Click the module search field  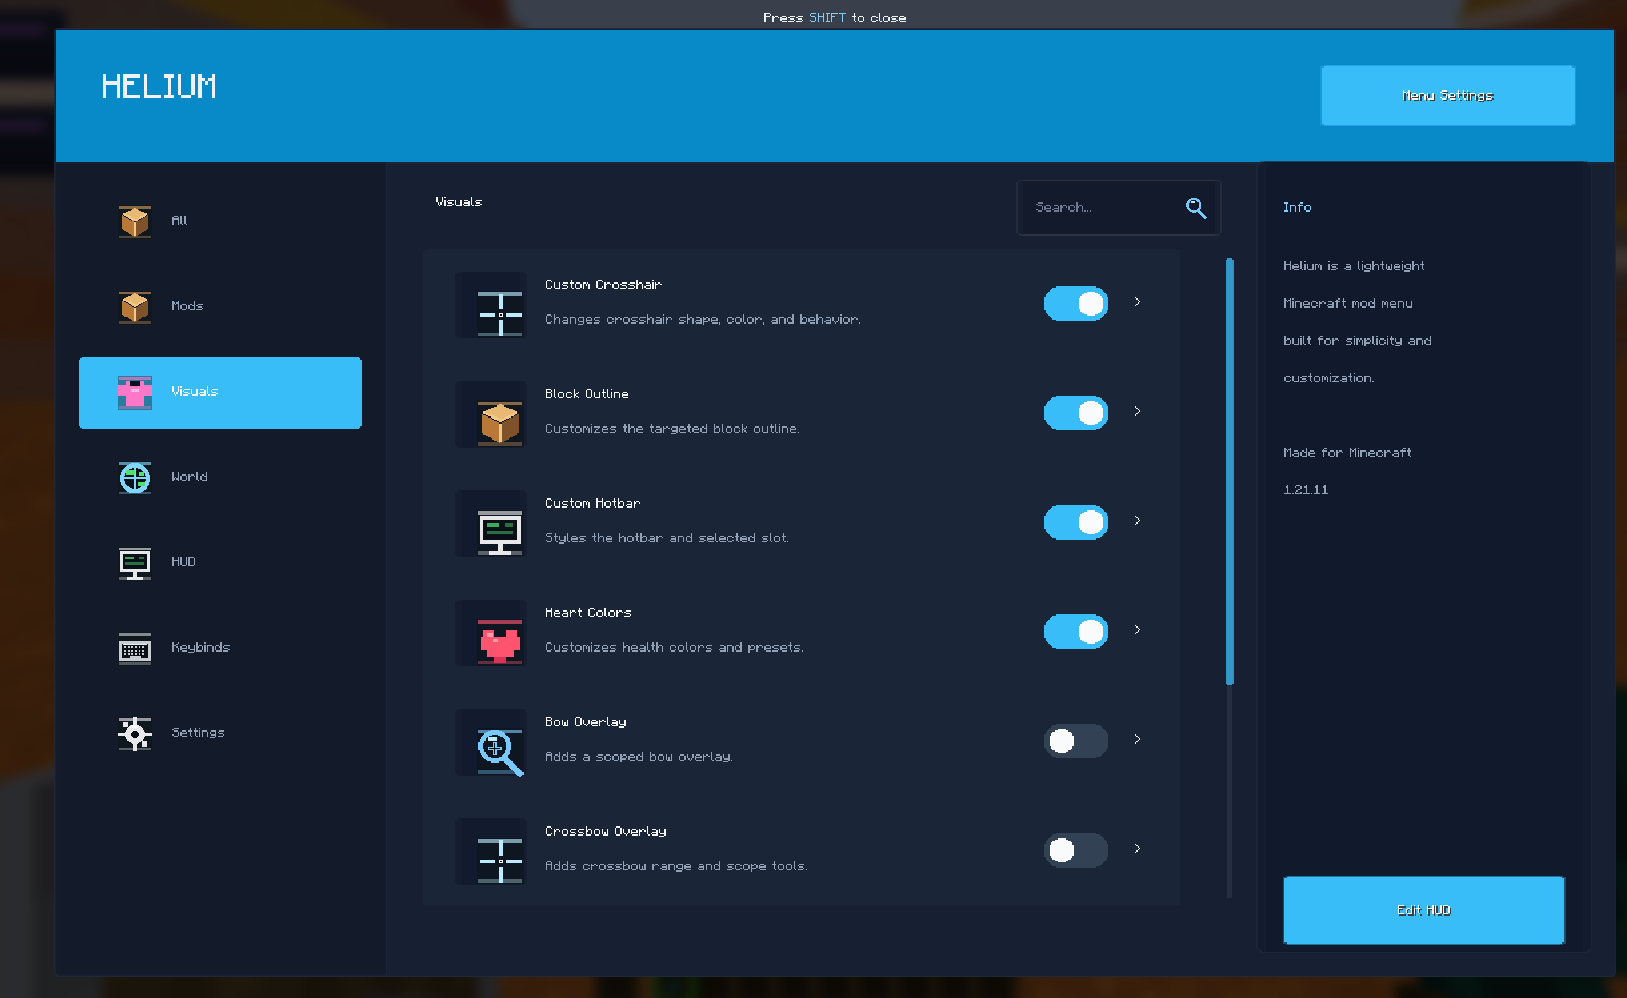click(1118, 208)
